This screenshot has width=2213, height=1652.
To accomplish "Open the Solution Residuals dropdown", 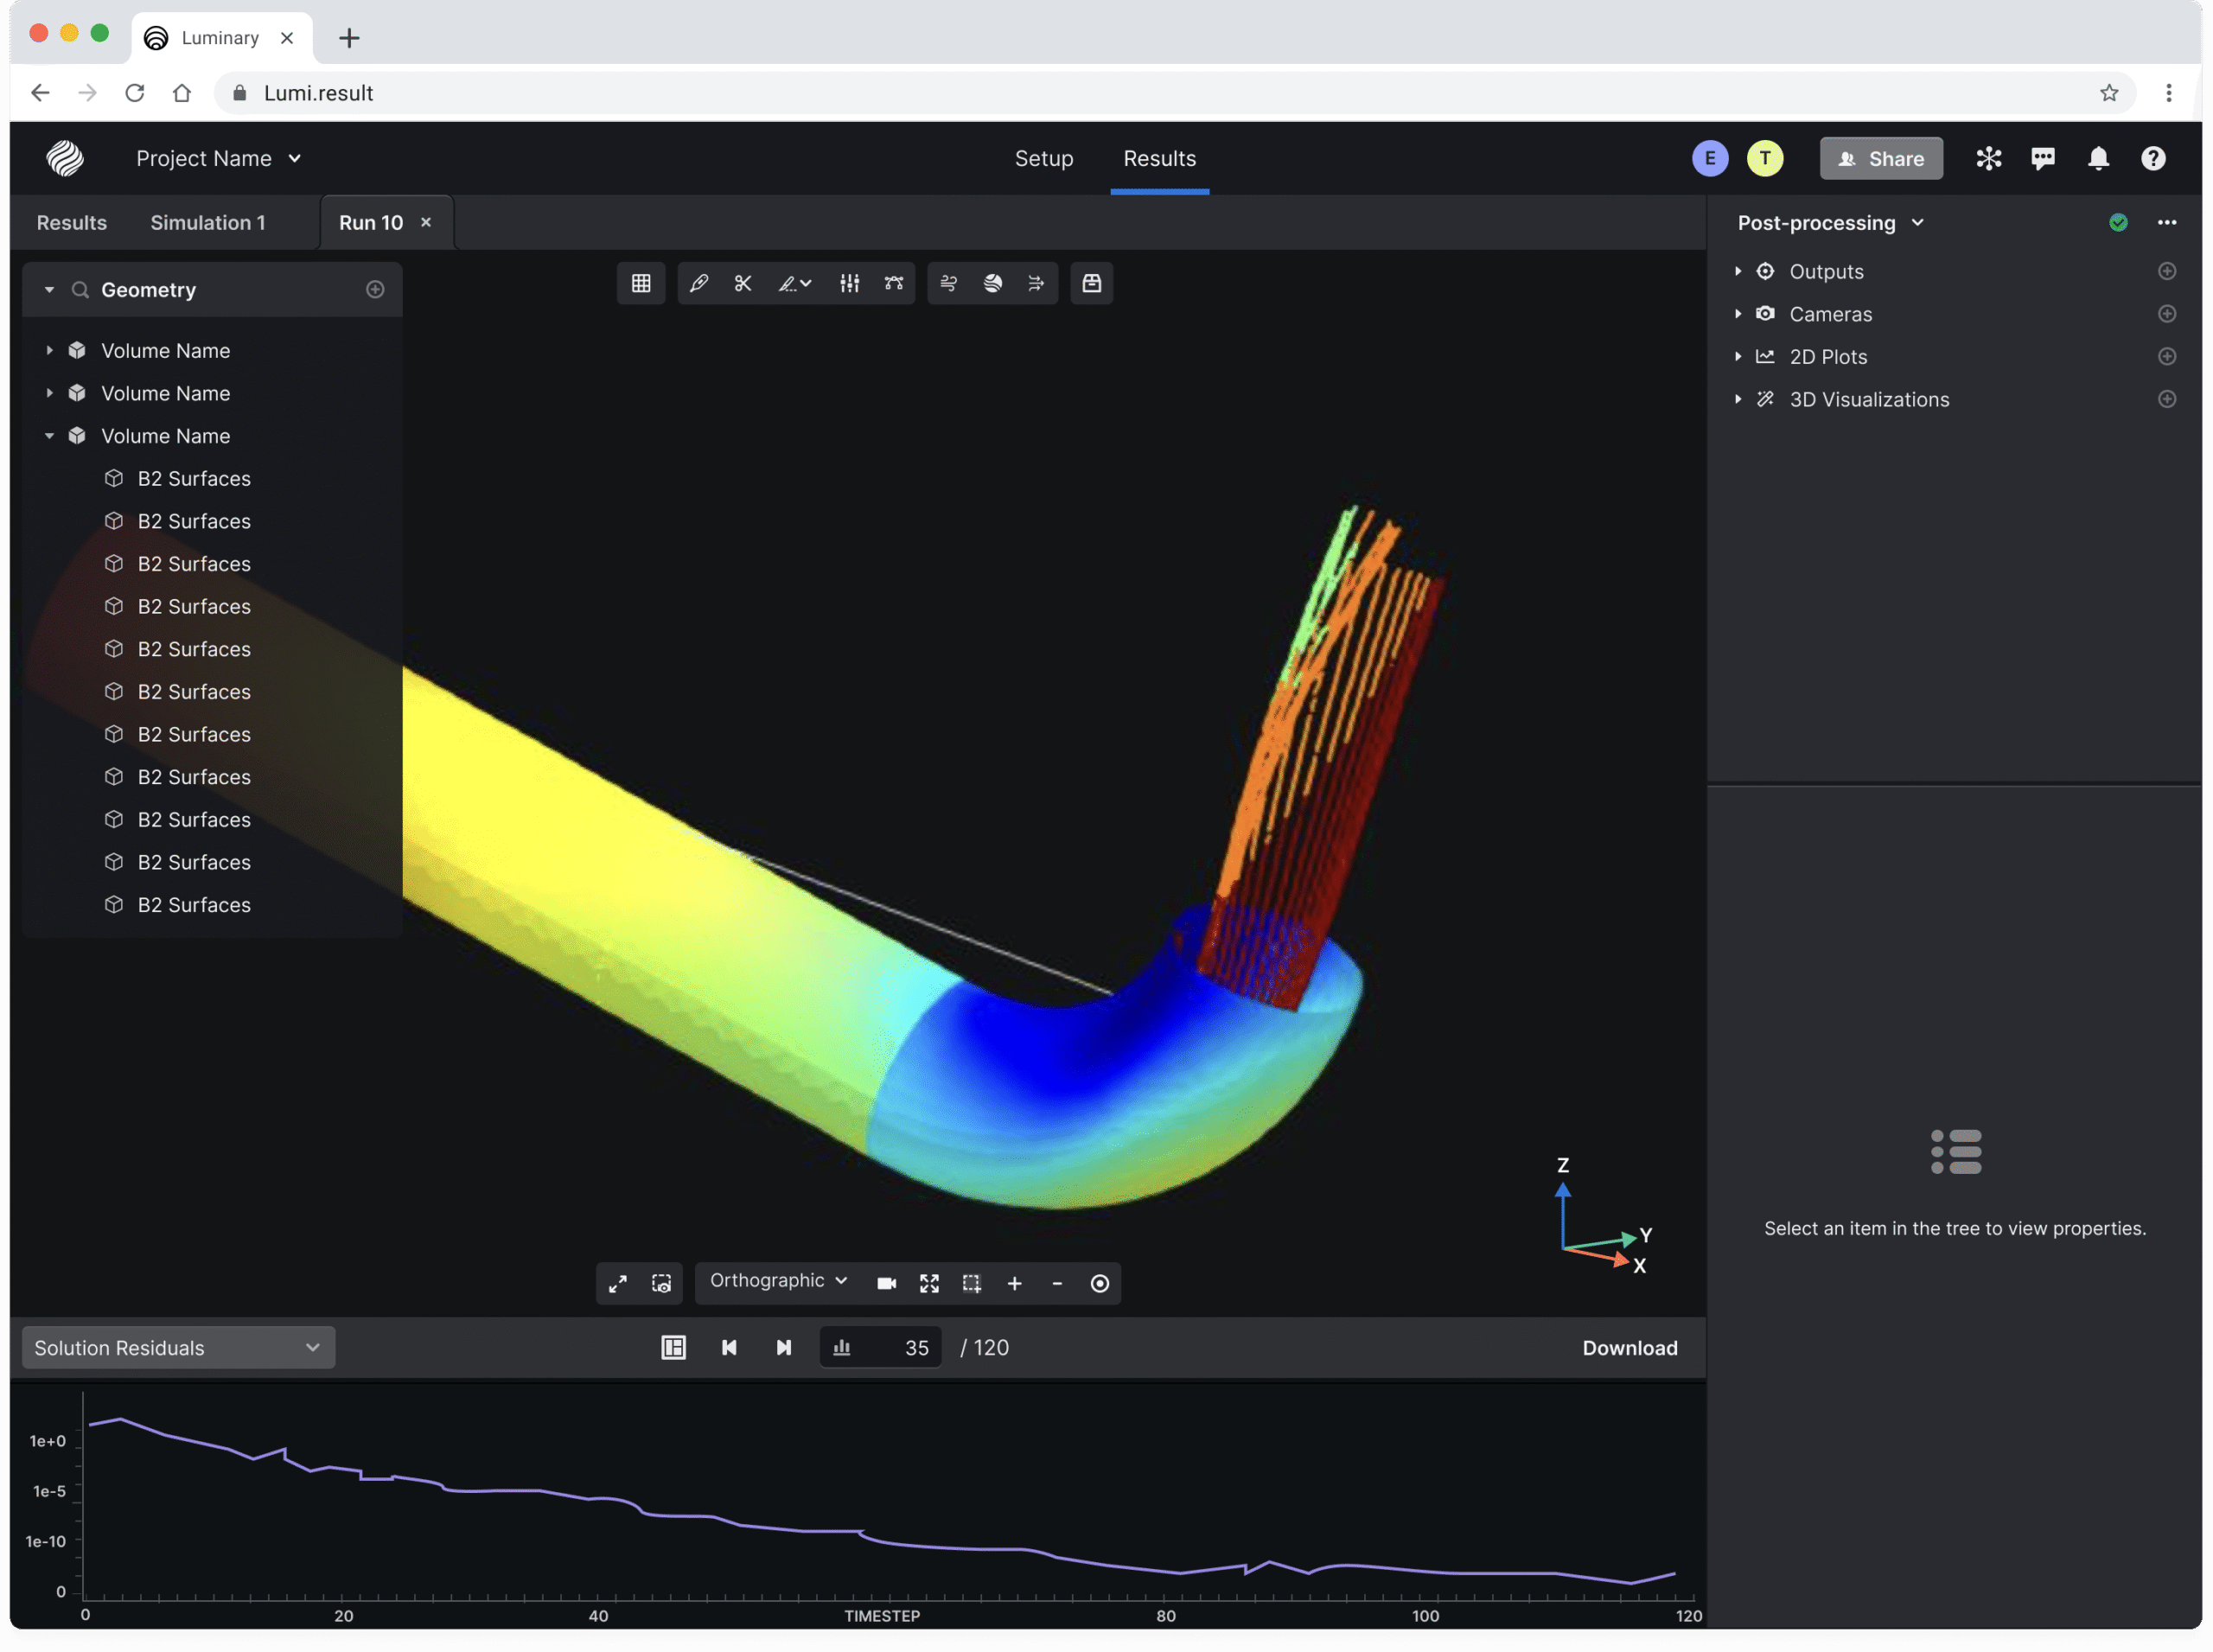I will [x=178, y=1347].
